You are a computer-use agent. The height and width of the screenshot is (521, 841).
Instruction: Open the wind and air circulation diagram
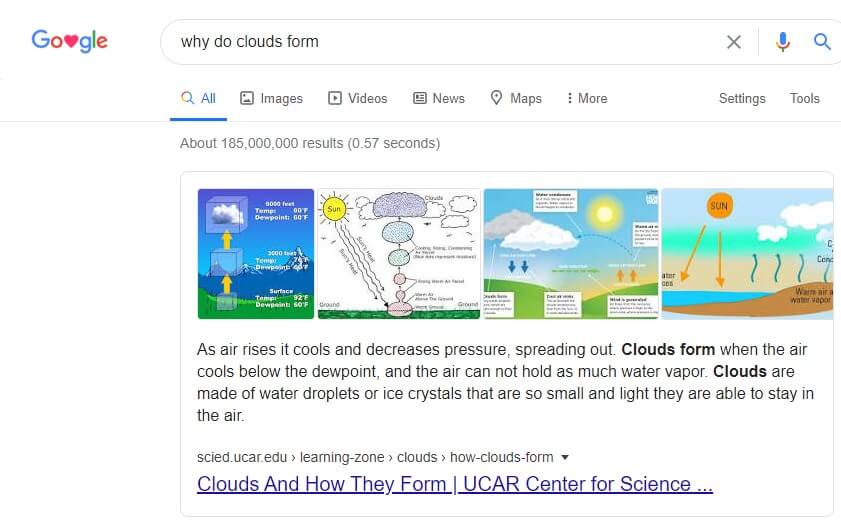coord(570,254)
